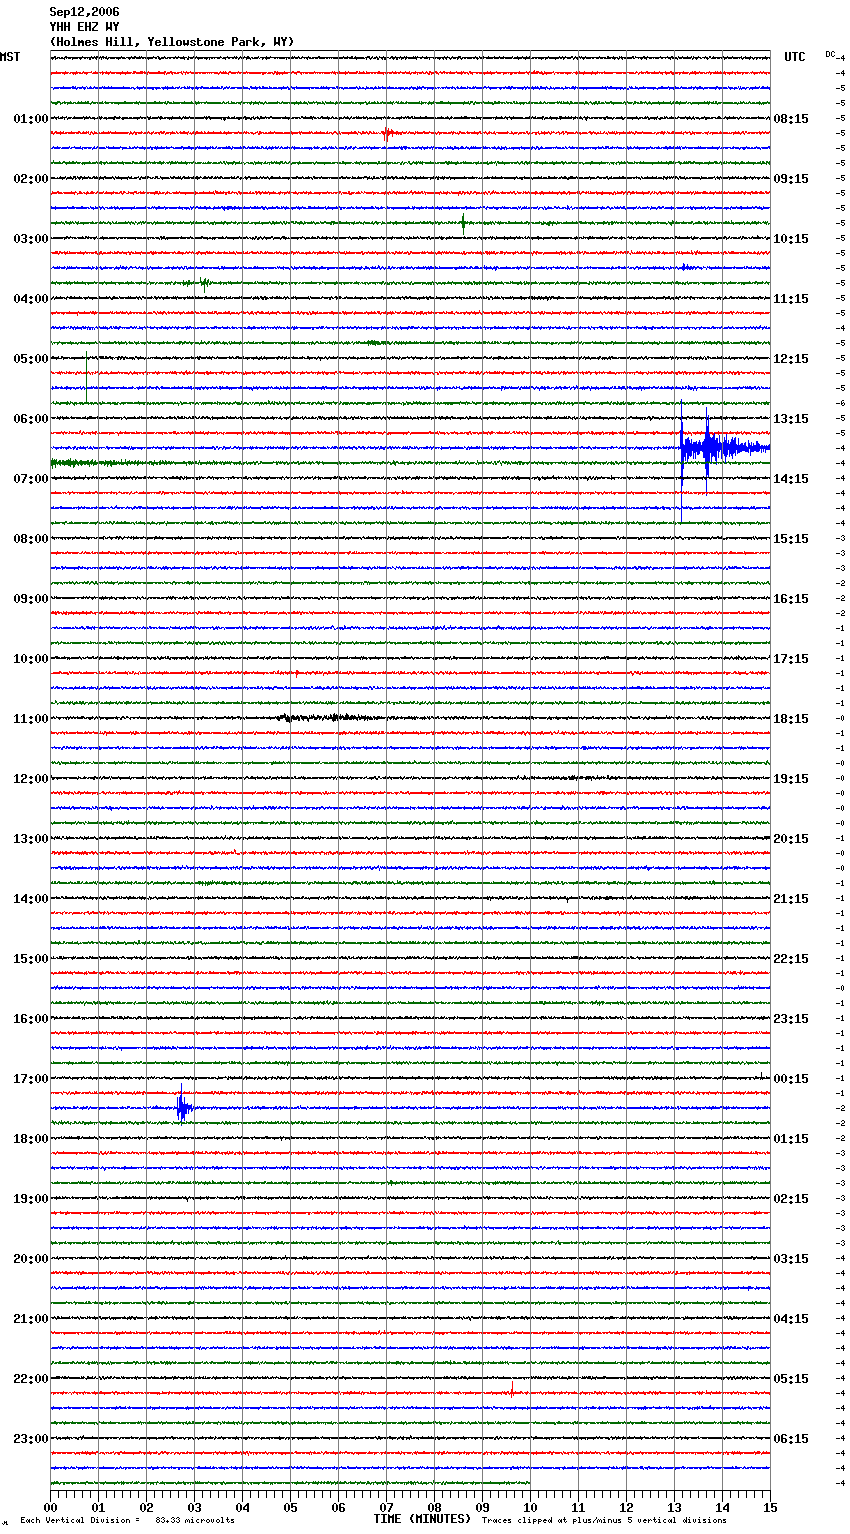Click the MST time label '09:00'
Image resolution: width=850 pixels, height=1534 pixels.
[x=31, y=599]
